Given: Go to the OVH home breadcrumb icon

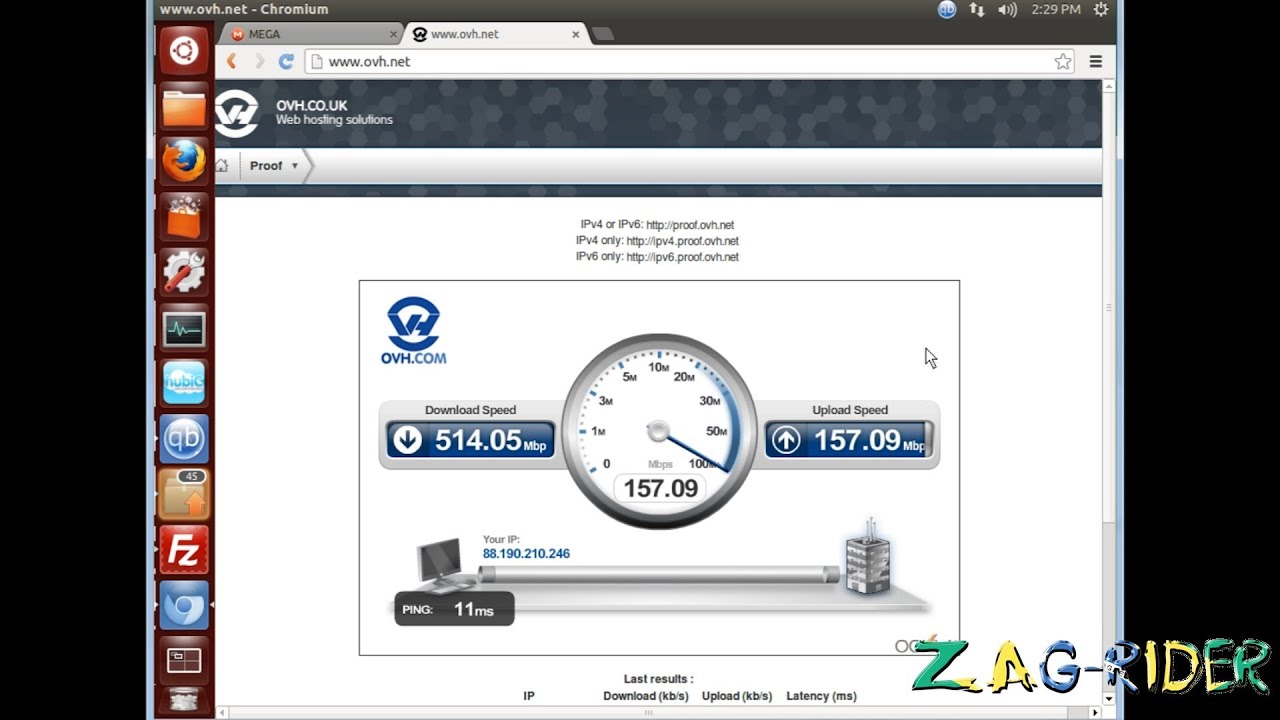Looking at the screenshot, I should click(222, 165).
